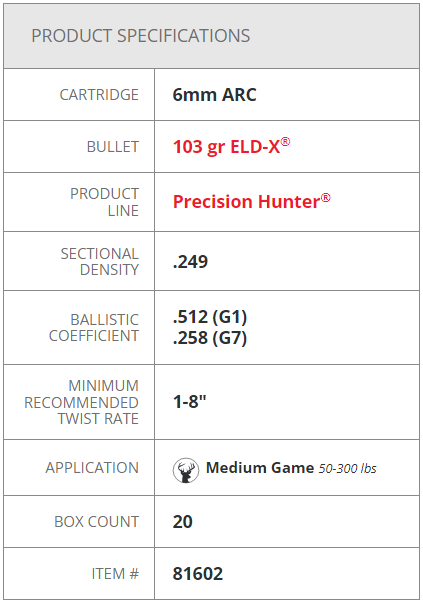
Task: Click the ITEM # row label
Action: (115, 574)
